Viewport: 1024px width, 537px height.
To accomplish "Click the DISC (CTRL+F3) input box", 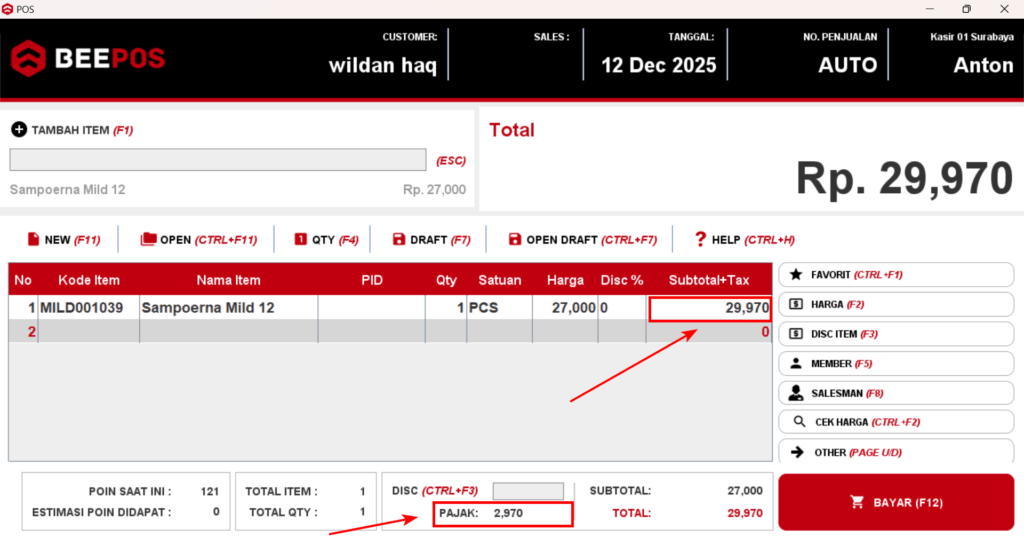I will click(528, 491).
